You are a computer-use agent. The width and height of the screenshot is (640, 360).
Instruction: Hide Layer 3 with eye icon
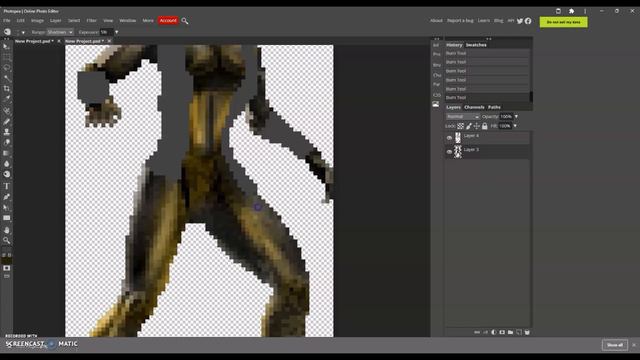tap(449, 152)
